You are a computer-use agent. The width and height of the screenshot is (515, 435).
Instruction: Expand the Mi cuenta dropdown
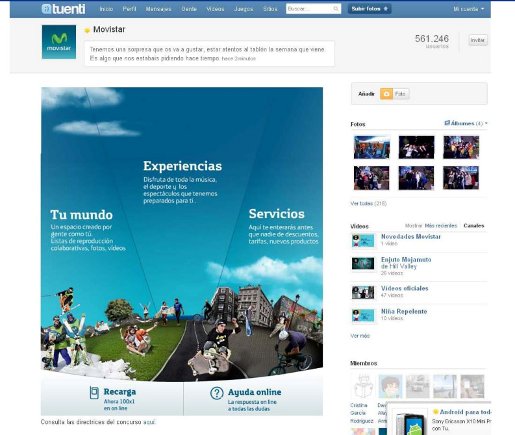[x=468, y=9]
